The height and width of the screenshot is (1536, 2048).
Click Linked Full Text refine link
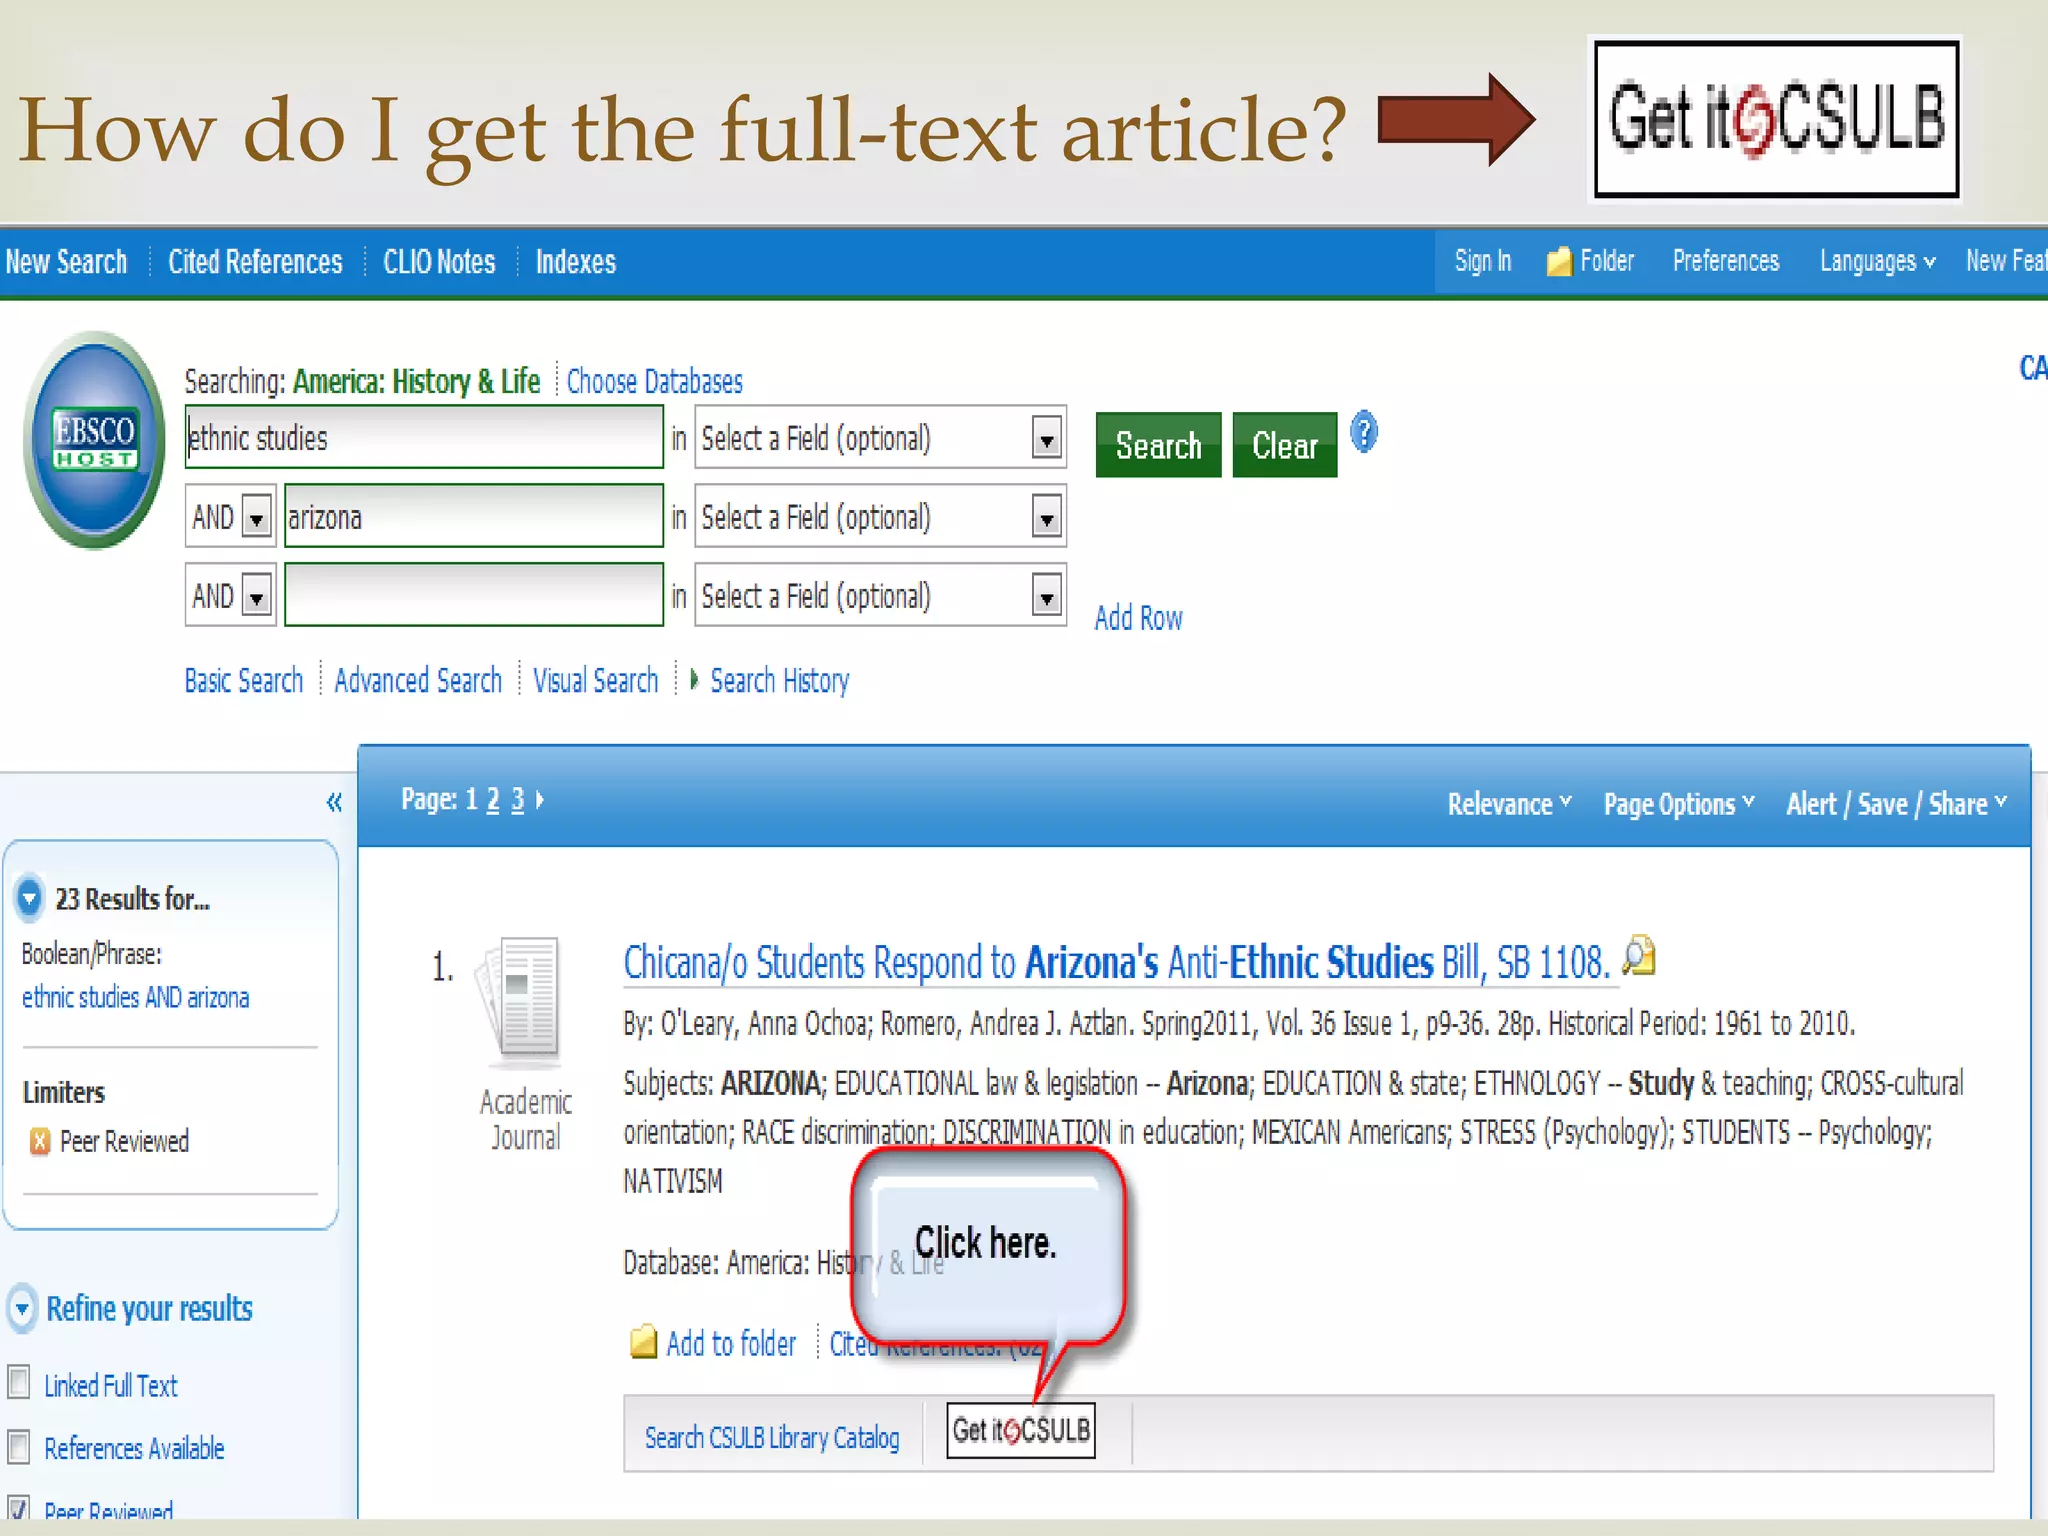click(x=110, y=1385)
